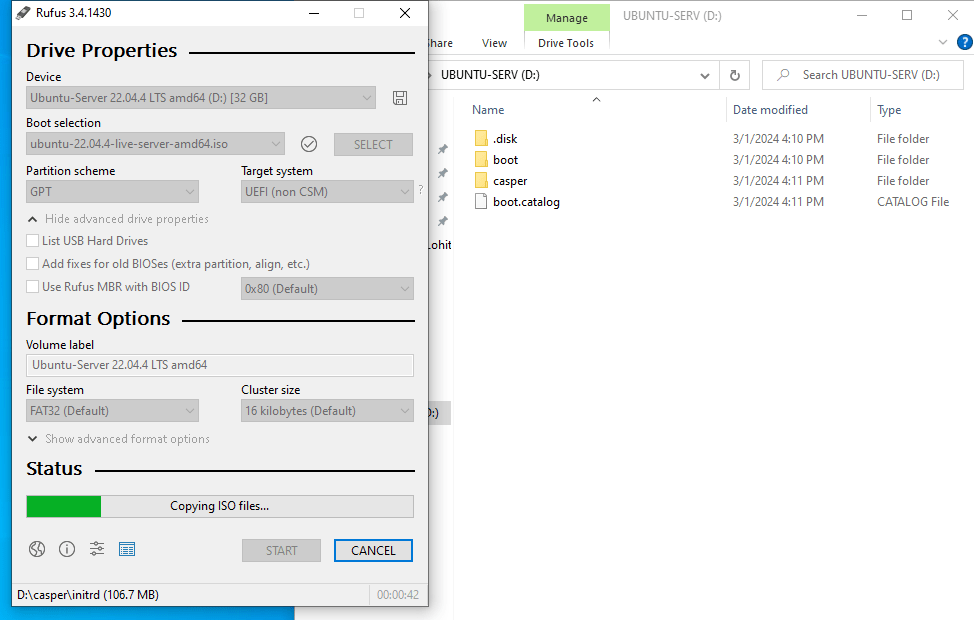Open the ISO checksum verification checkmark icon
Viewport: 974px width, 620px height.
309,144
